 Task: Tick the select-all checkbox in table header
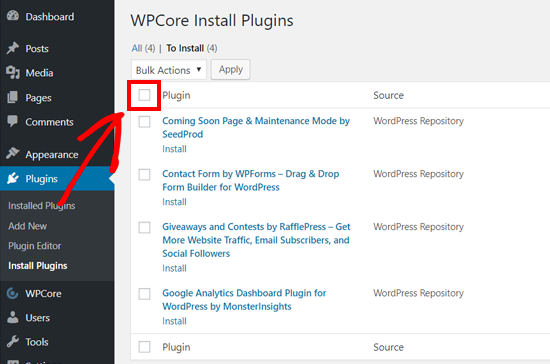click(144, 95)
